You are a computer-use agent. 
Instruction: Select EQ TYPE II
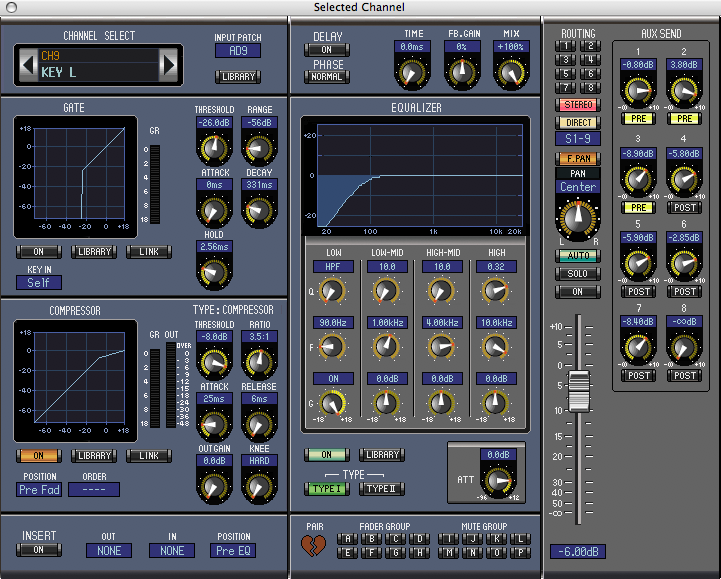(382, 489)
